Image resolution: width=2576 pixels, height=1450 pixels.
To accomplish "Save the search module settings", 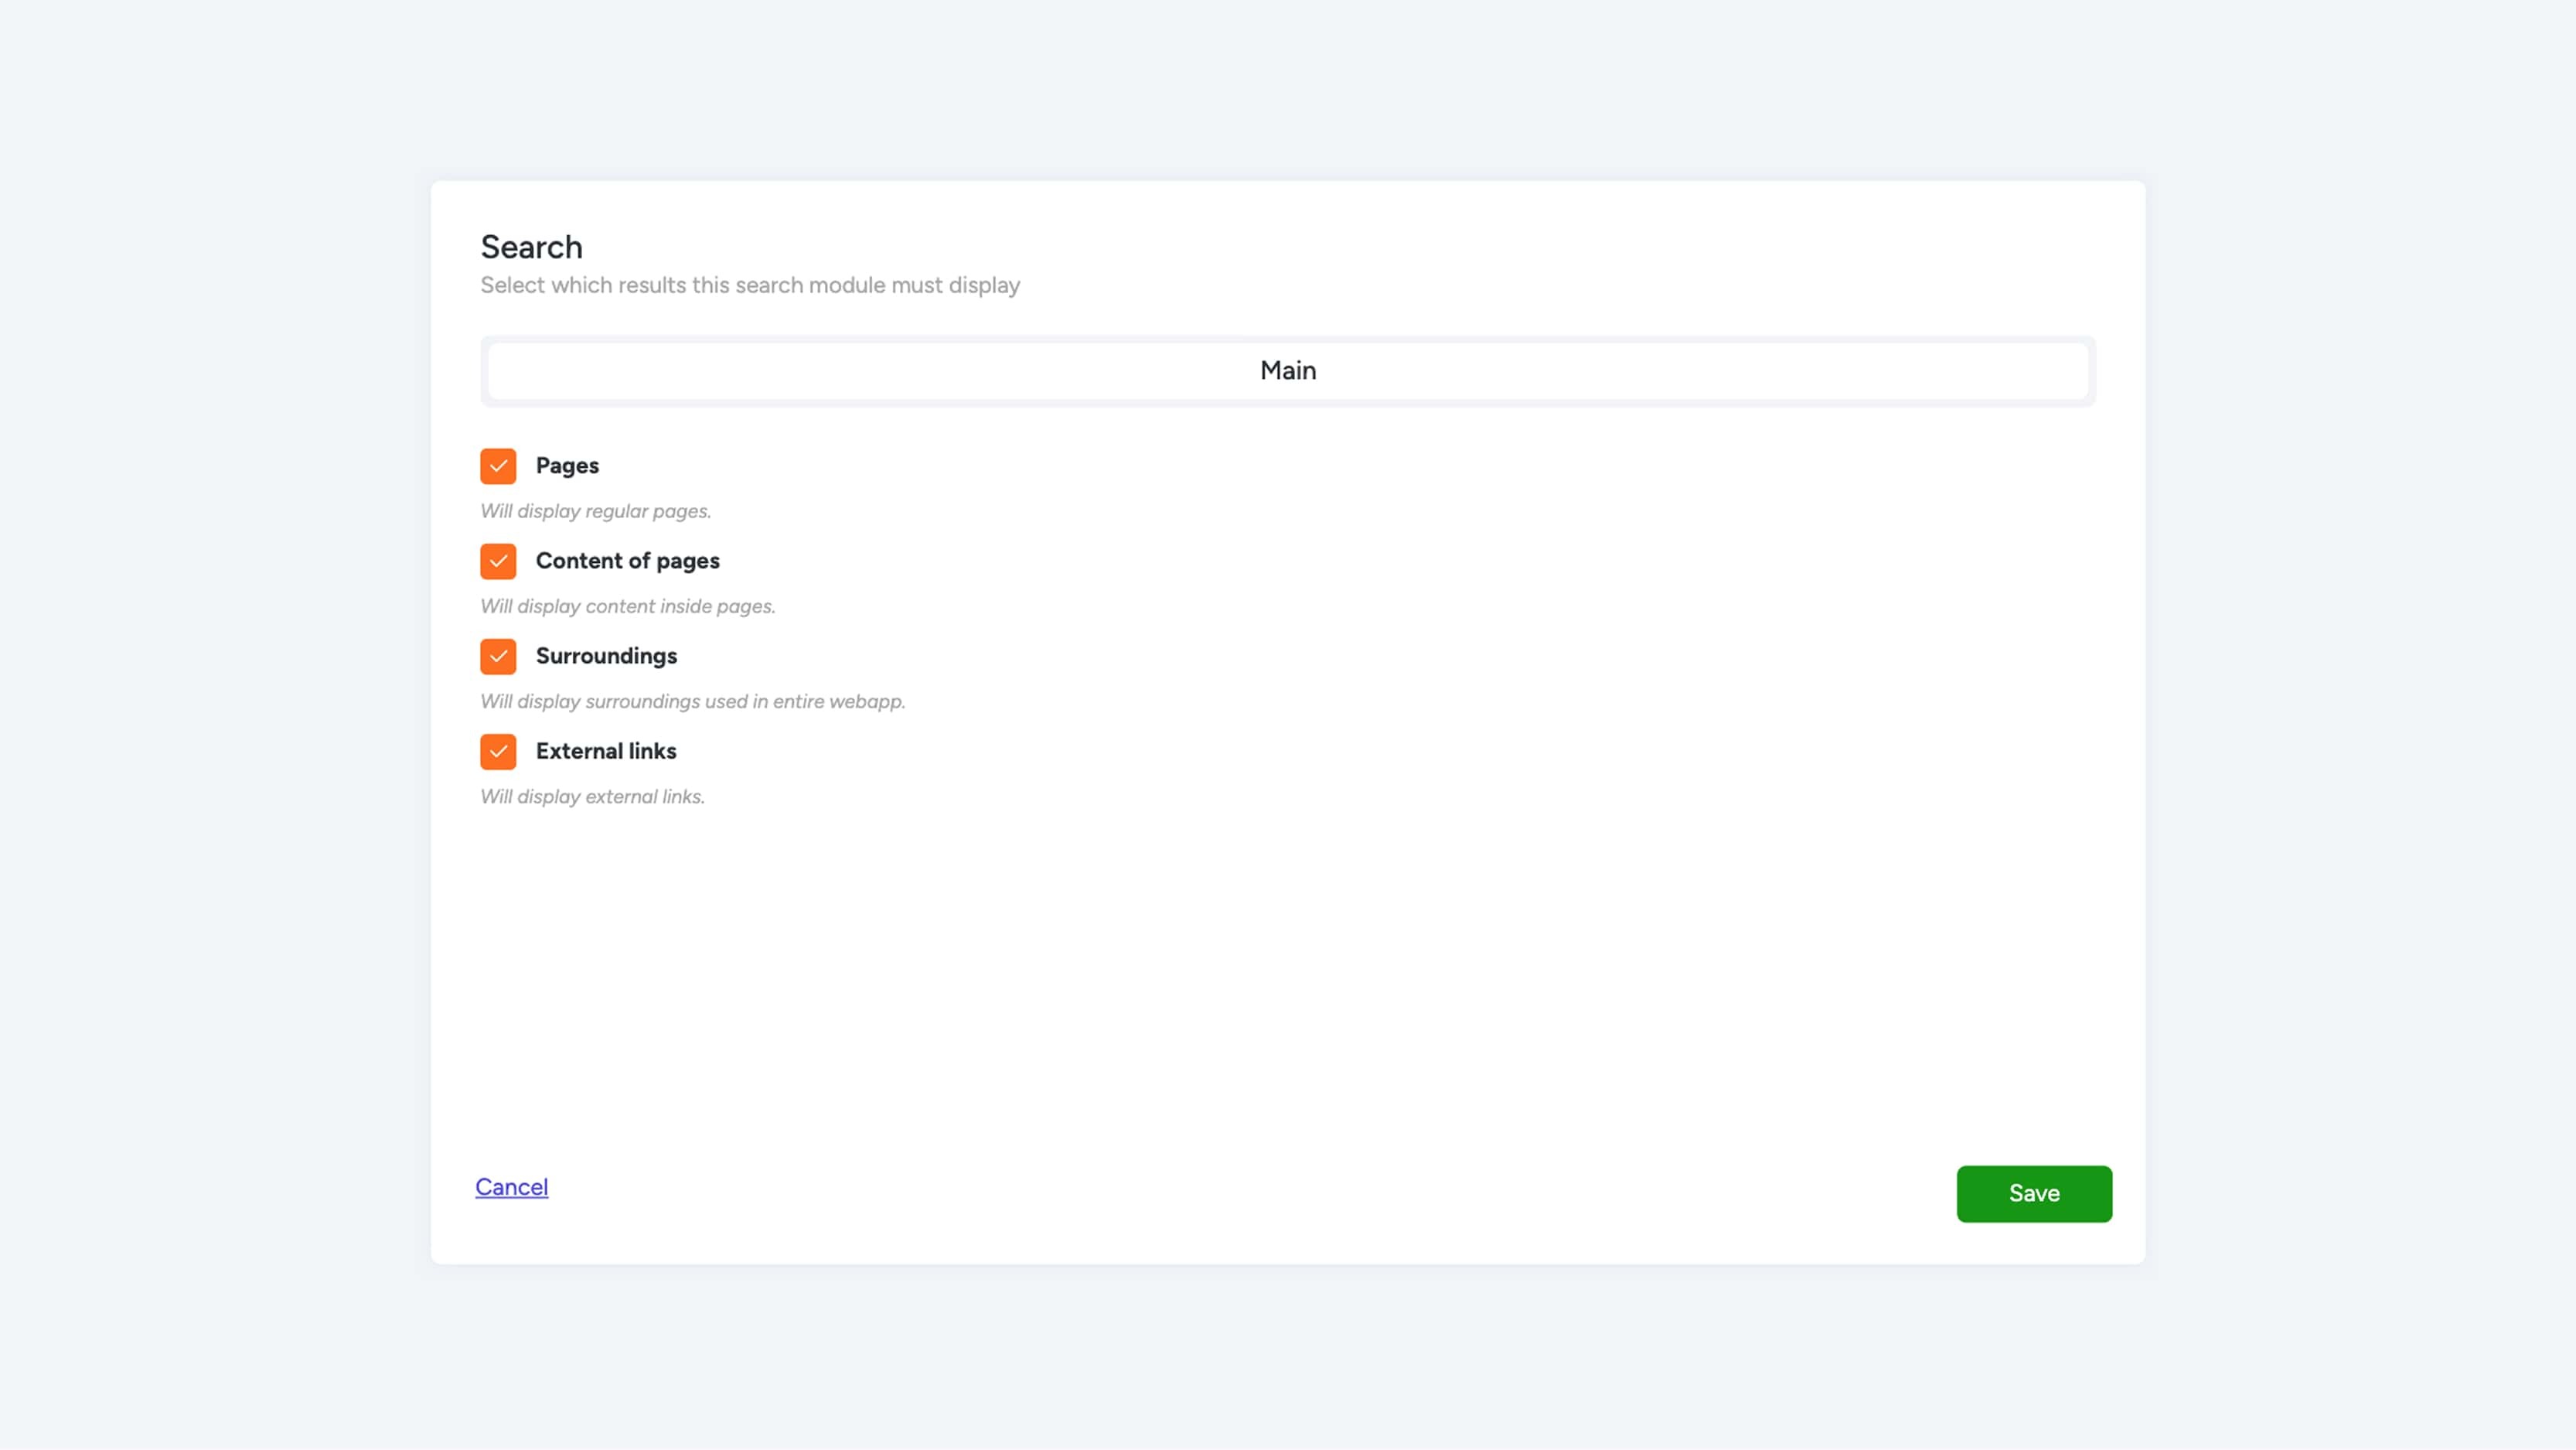I will pos(2034,1193).
